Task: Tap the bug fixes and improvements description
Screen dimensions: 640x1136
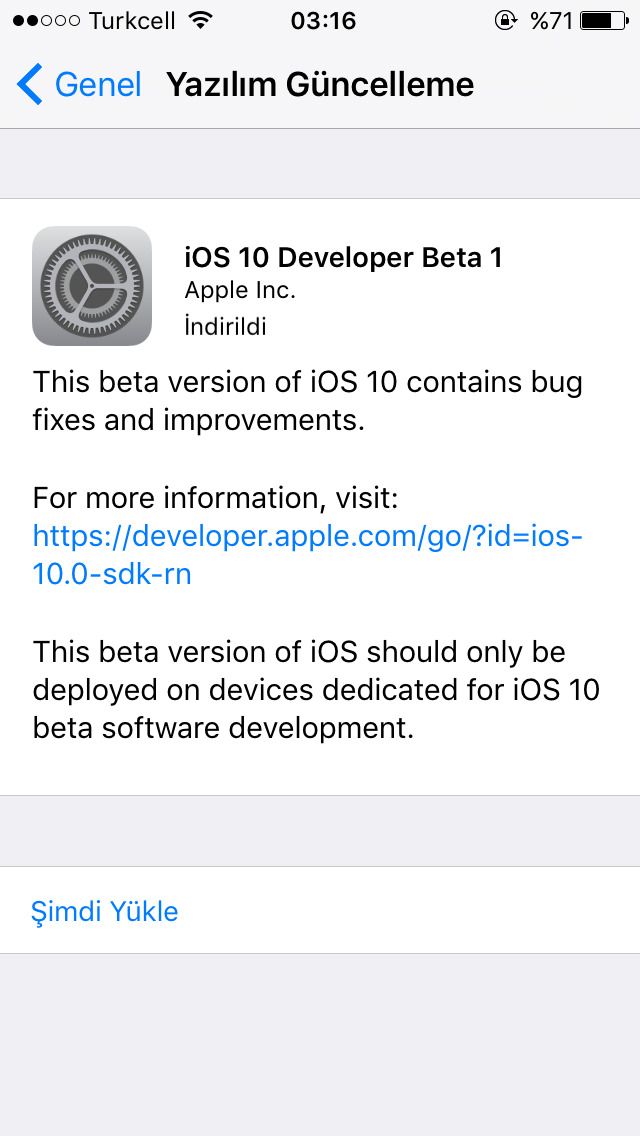Action: tap(307, 400)
